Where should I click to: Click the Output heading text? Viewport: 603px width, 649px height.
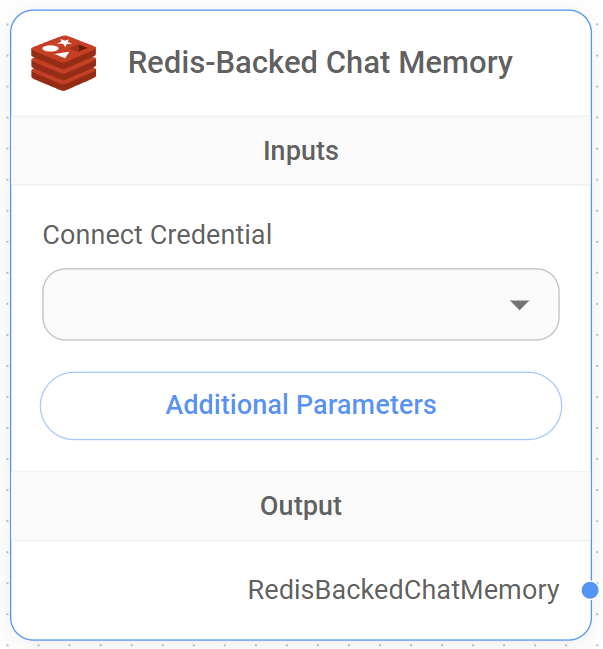pos(301,506)
